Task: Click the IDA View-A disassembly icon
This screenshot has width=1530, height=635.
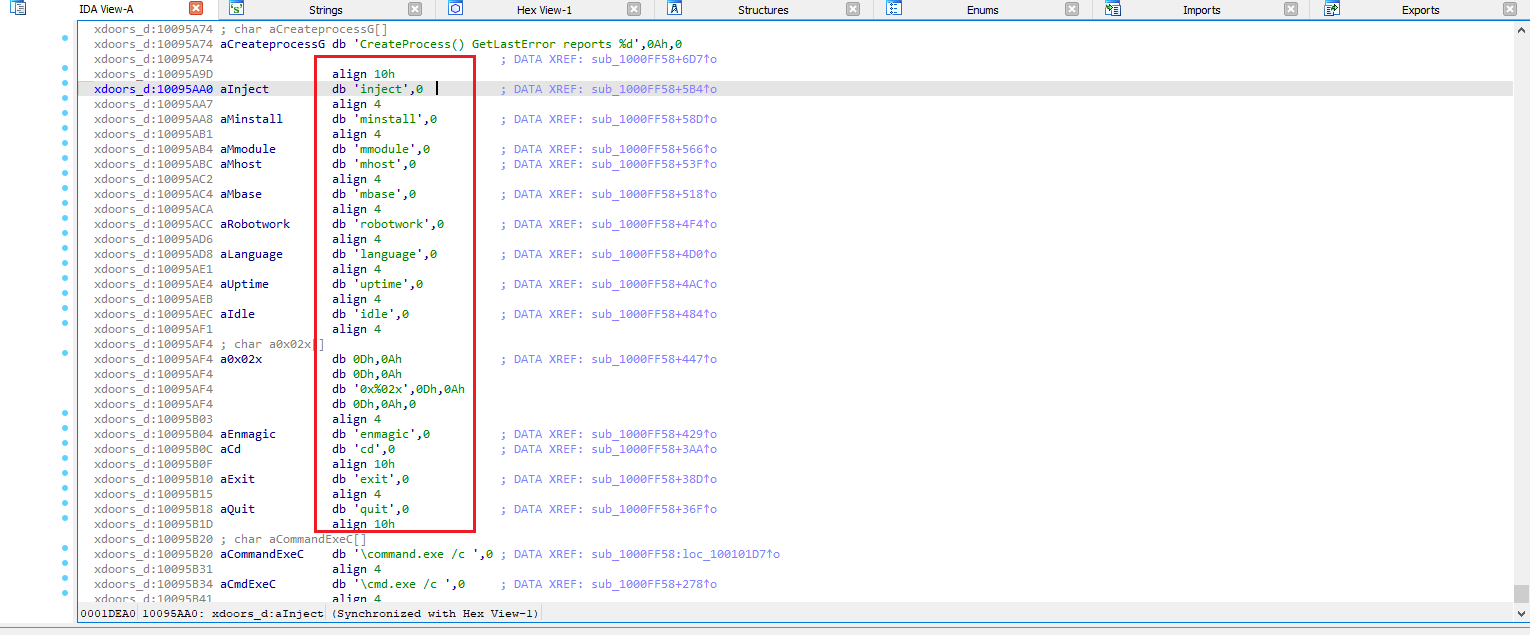Action: coord(18,9)
